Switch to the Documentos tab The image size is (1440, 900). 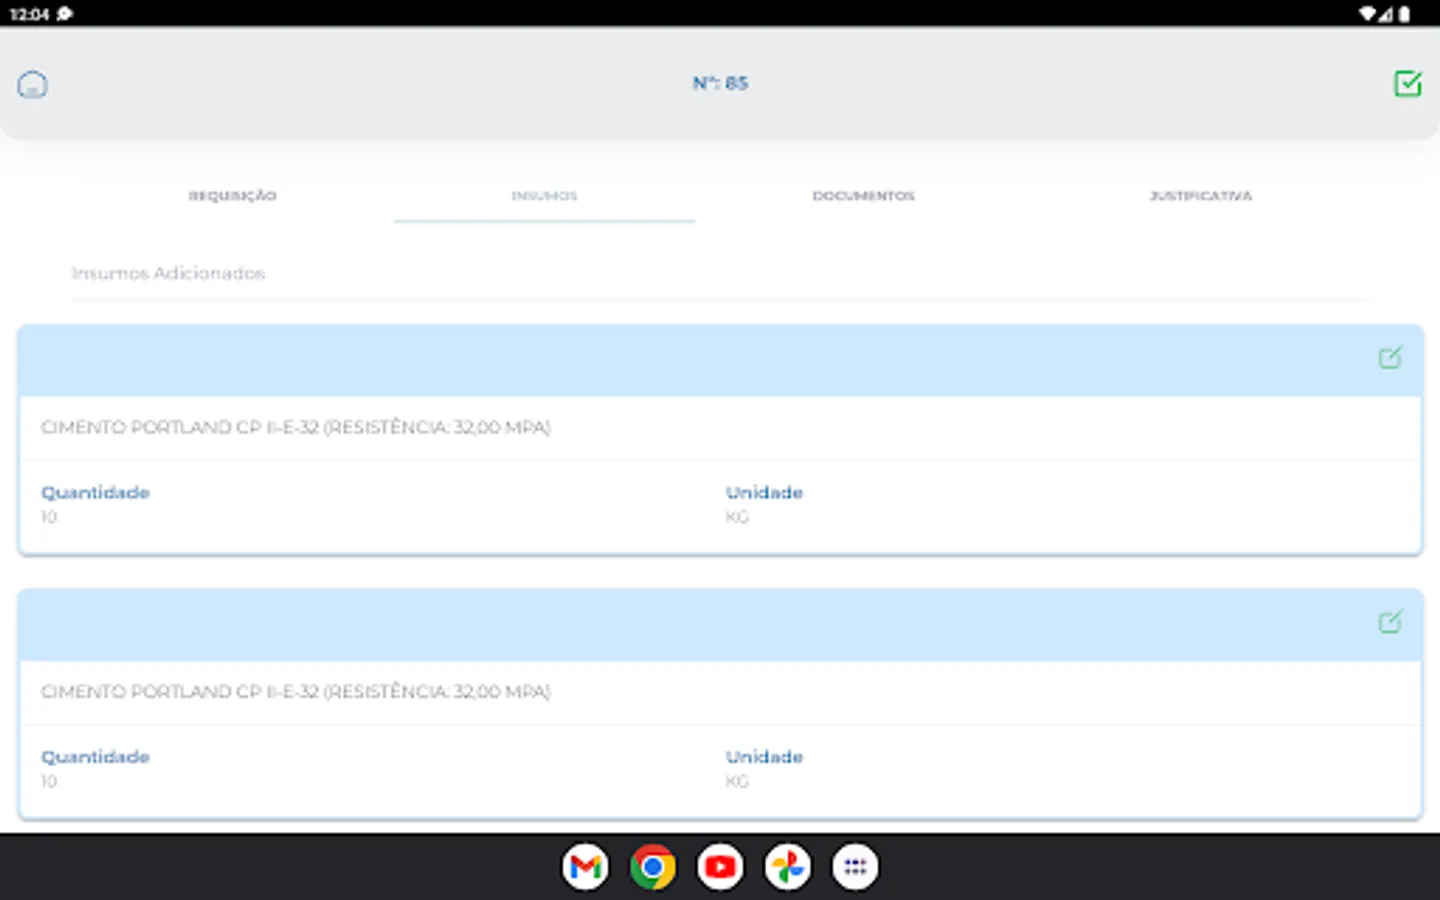pos(863,196)
